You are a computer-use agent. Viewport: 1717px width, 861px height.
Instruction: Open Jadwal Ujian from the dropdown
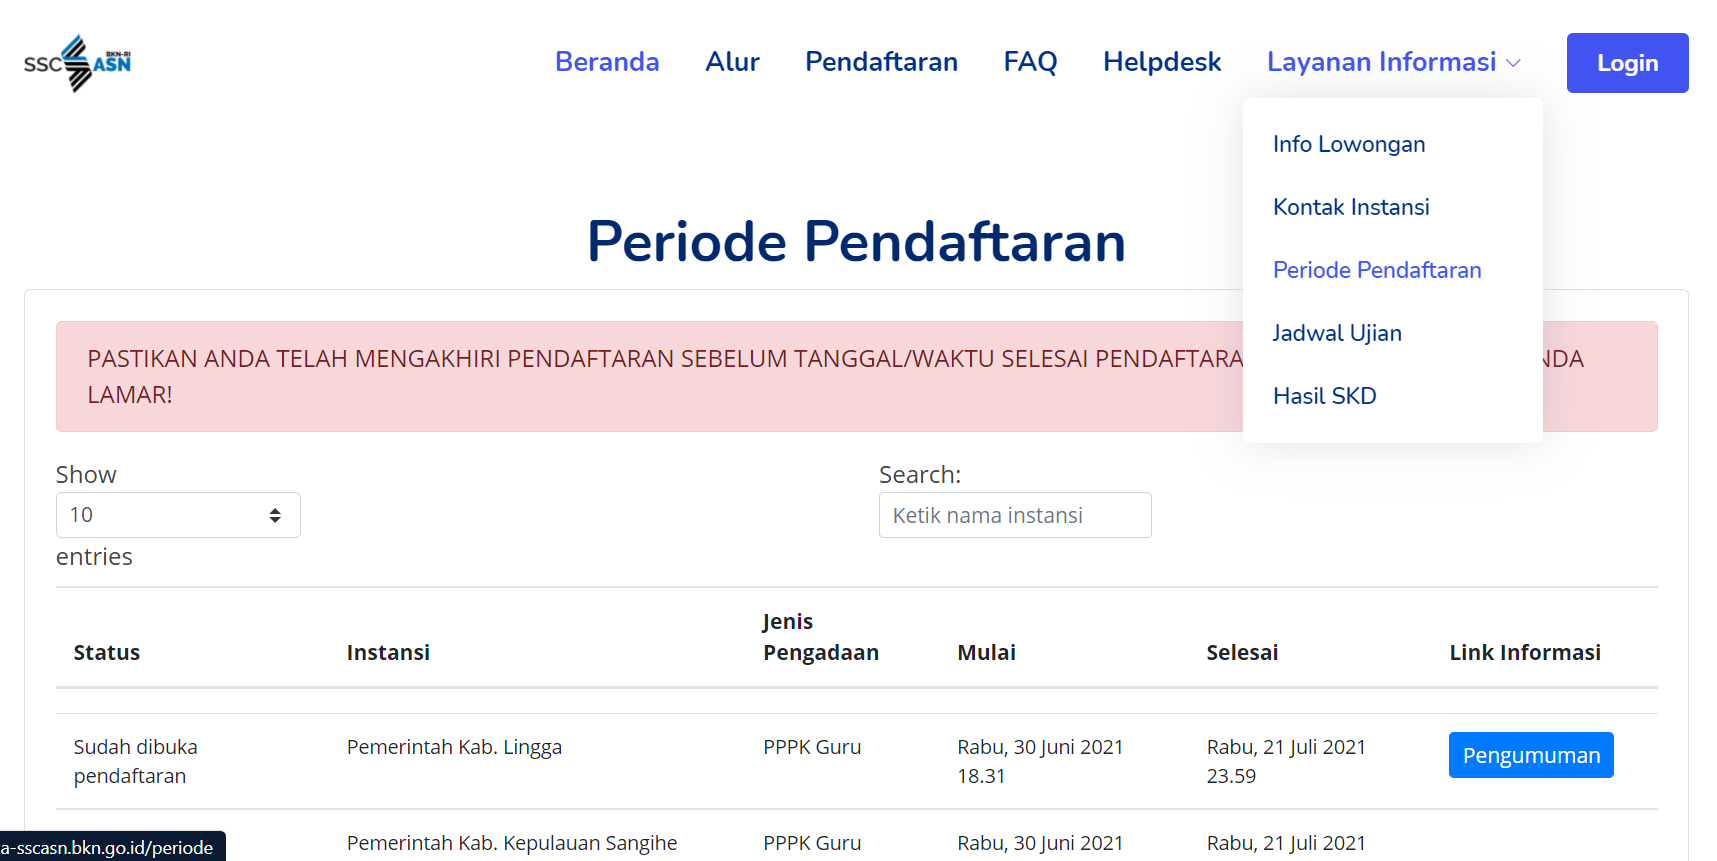coord(1337,333)
